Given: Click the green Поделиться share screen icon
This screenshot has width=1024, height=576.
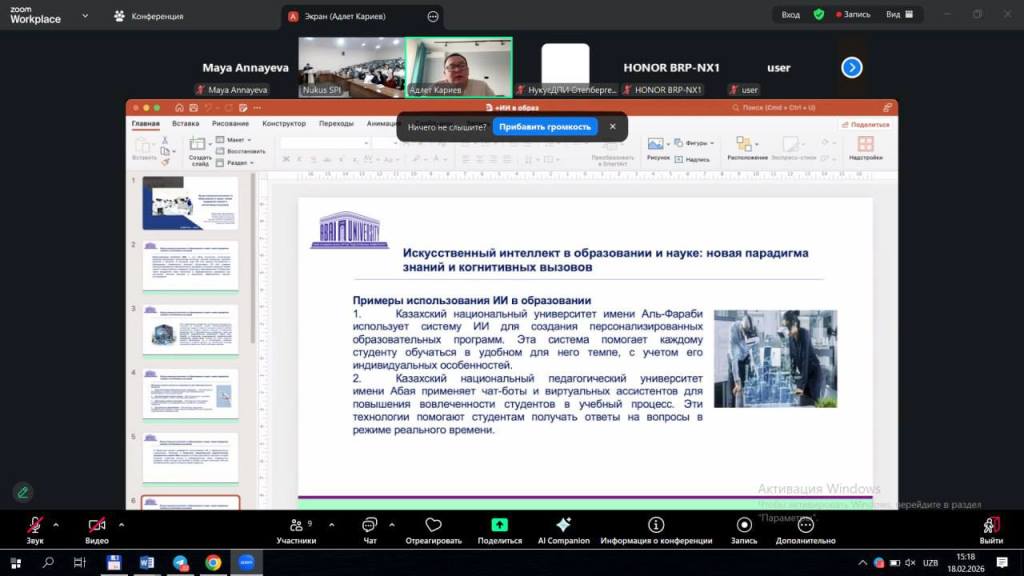Looking at the screenshot, I should coord(499,525).
